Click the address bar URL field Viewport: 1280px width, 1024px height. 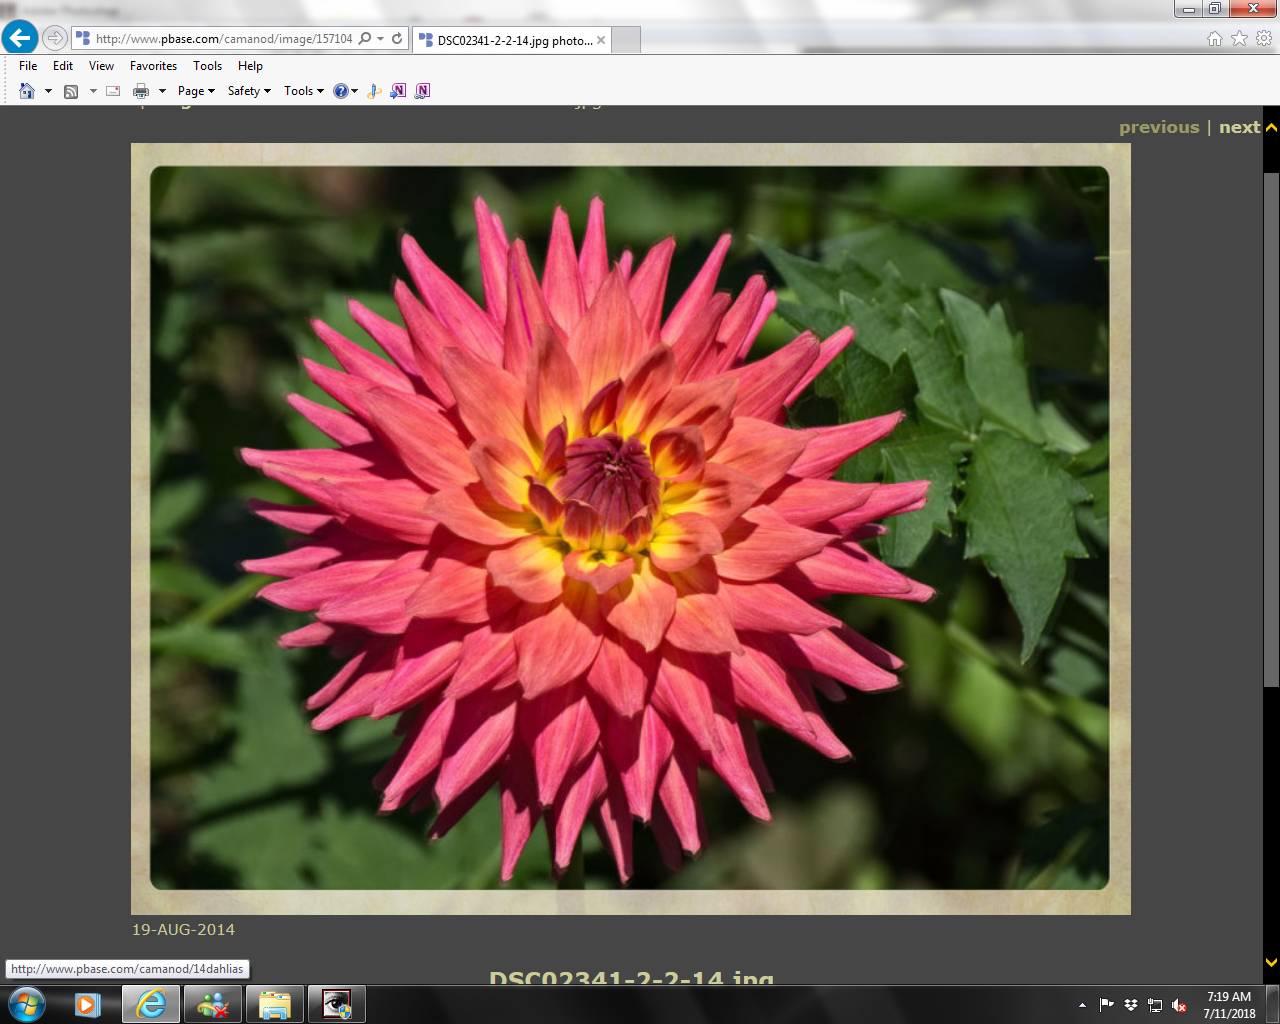222,39
